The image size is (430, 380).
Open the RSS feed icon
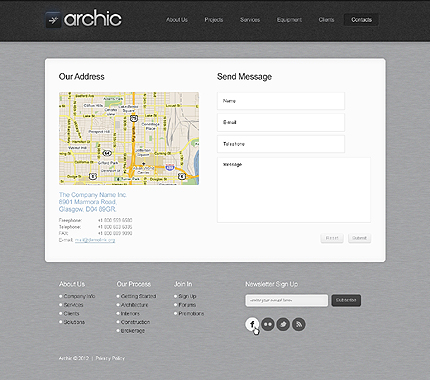(299, 324)
